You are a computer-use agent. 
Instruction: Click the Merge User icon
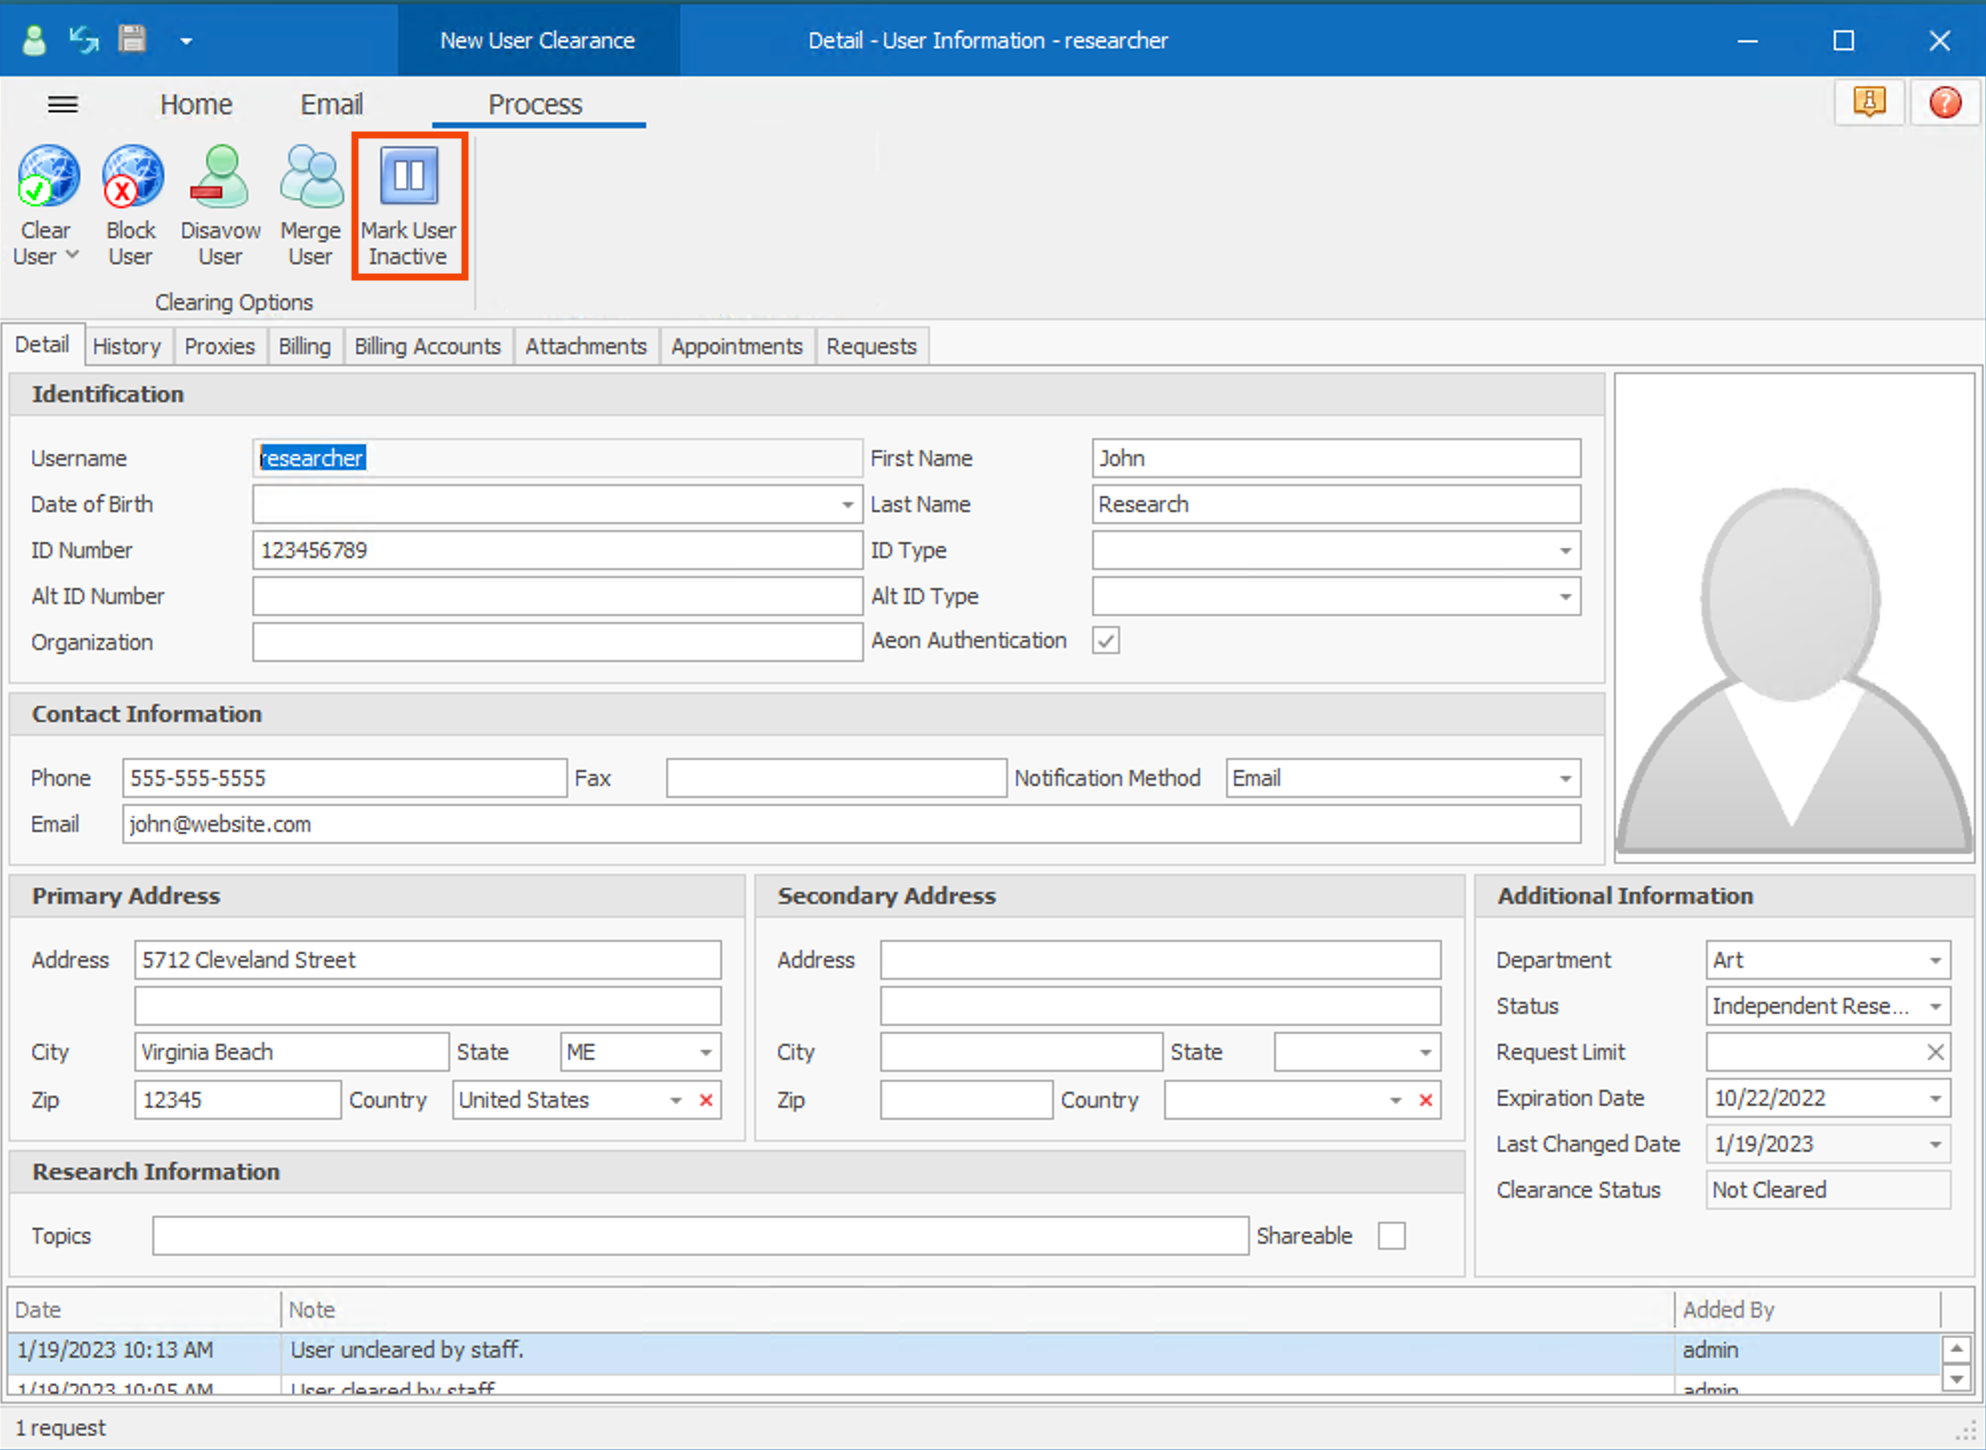(x=310, y=178)
